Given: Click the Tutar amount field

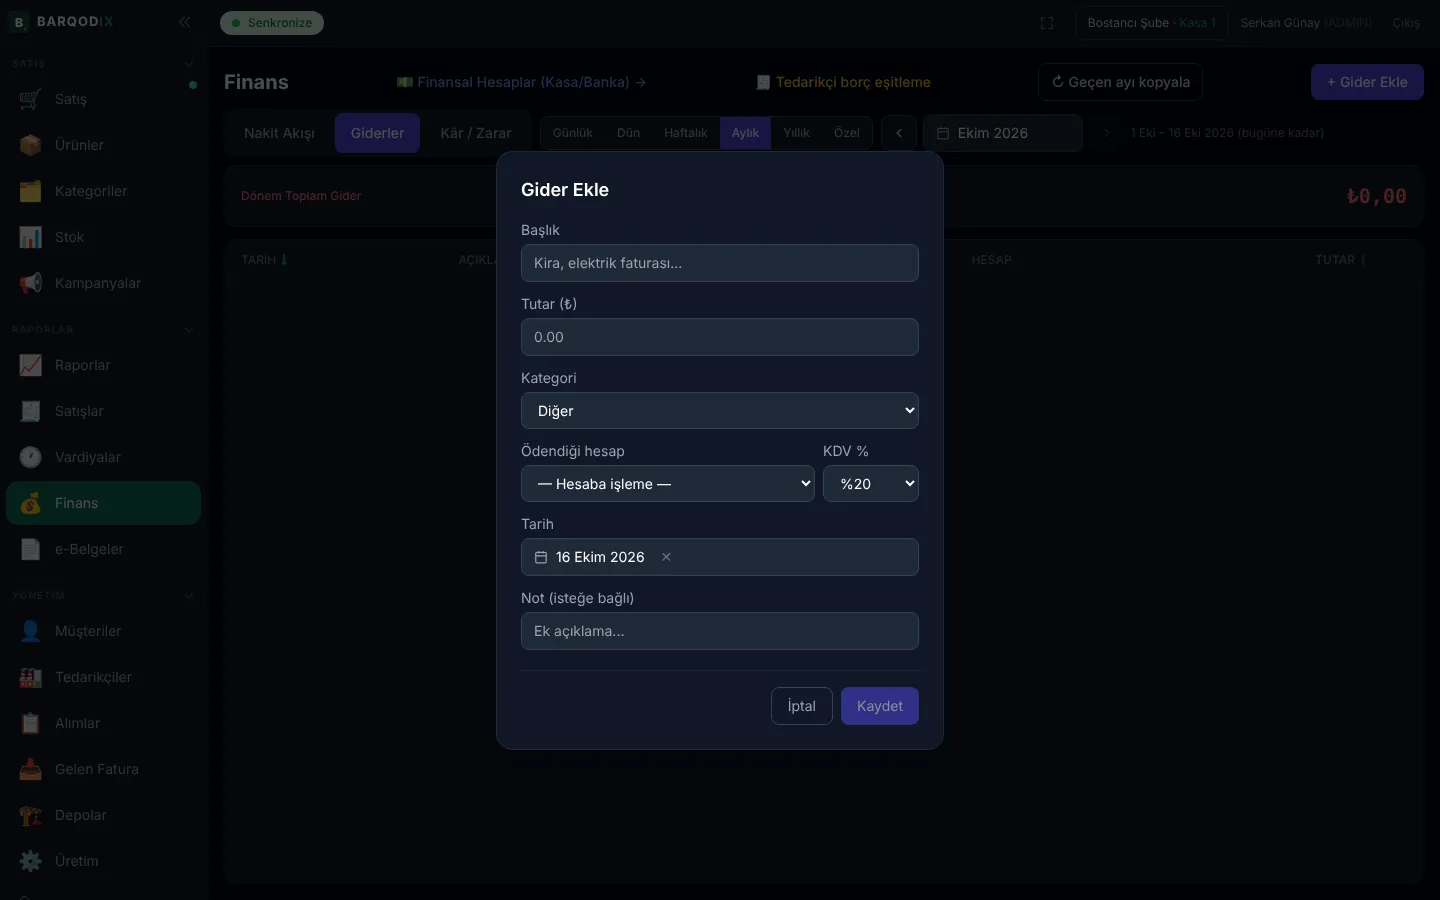Looking at the screenshot, I should point(720,337).
